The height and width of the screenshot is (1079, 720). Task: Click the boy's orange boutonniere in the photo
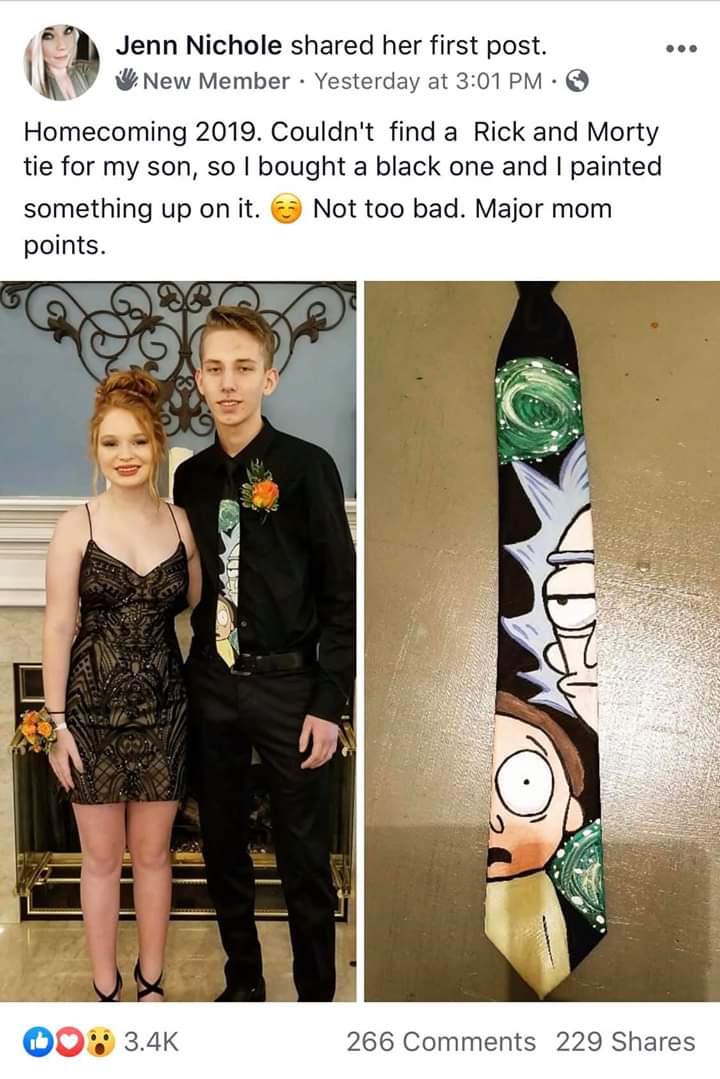pos(260,491)
